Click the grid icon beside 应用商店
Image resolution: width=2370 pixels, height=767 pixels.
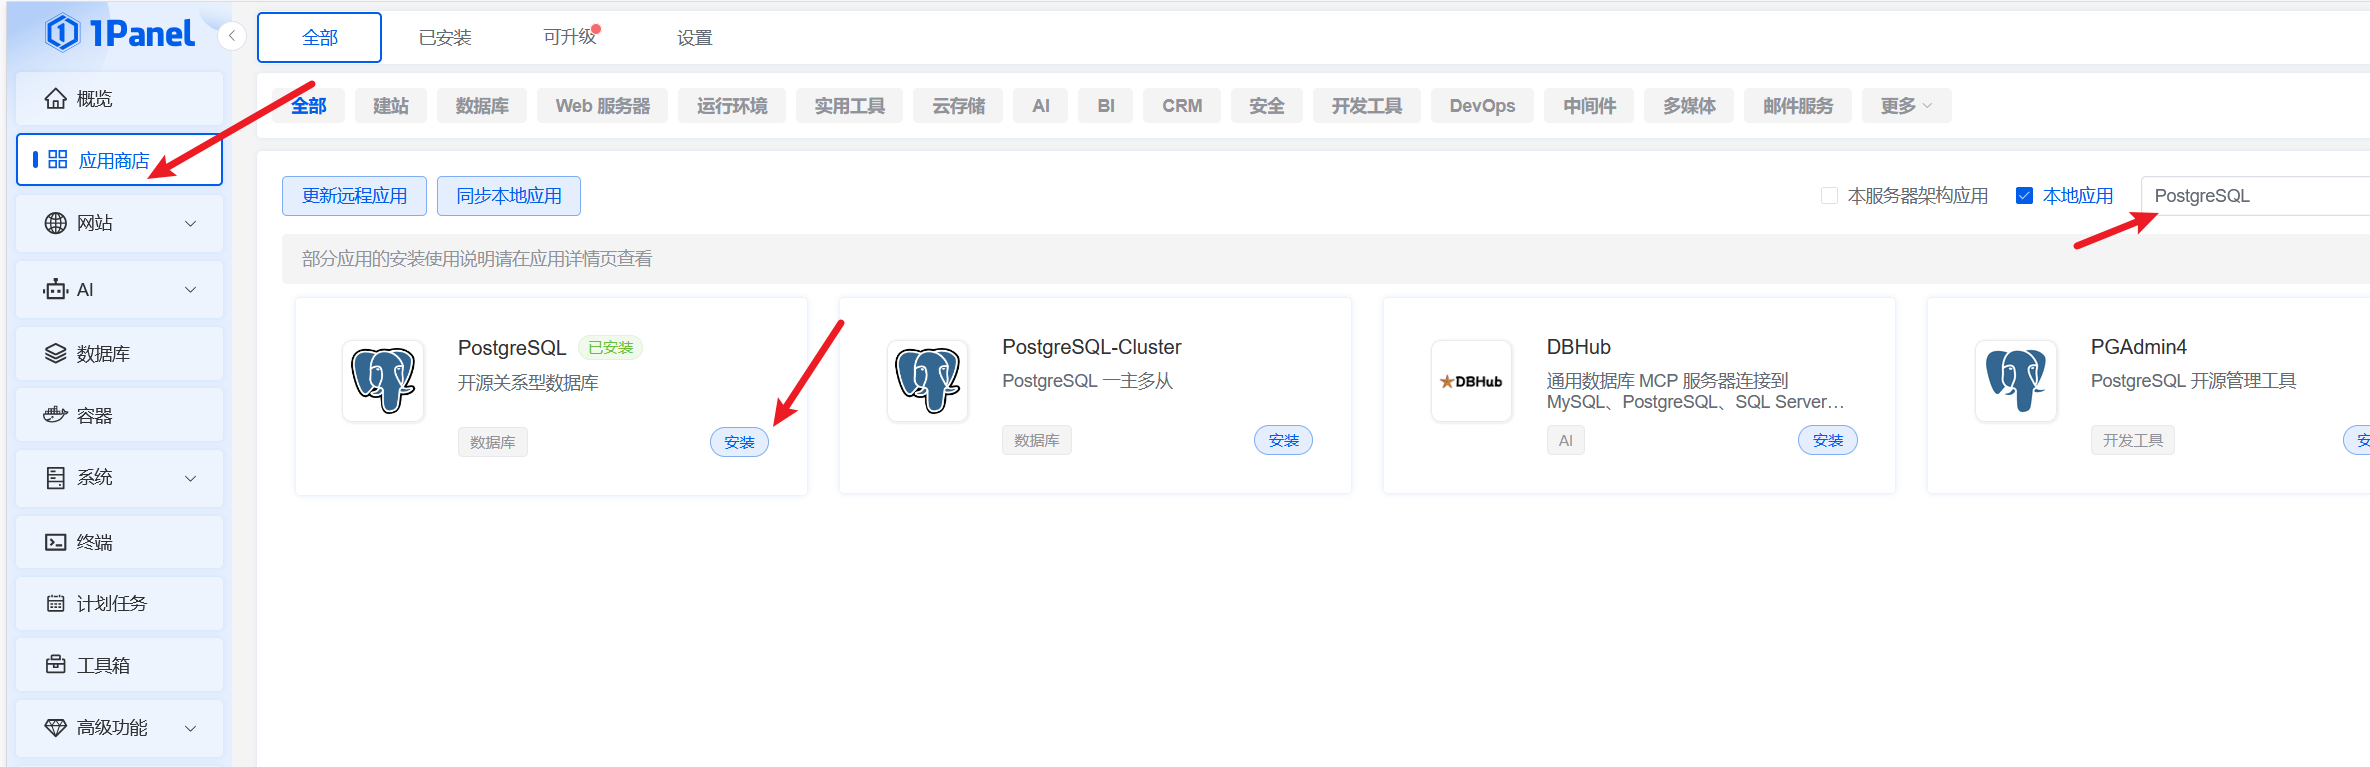tap(58, 160)
